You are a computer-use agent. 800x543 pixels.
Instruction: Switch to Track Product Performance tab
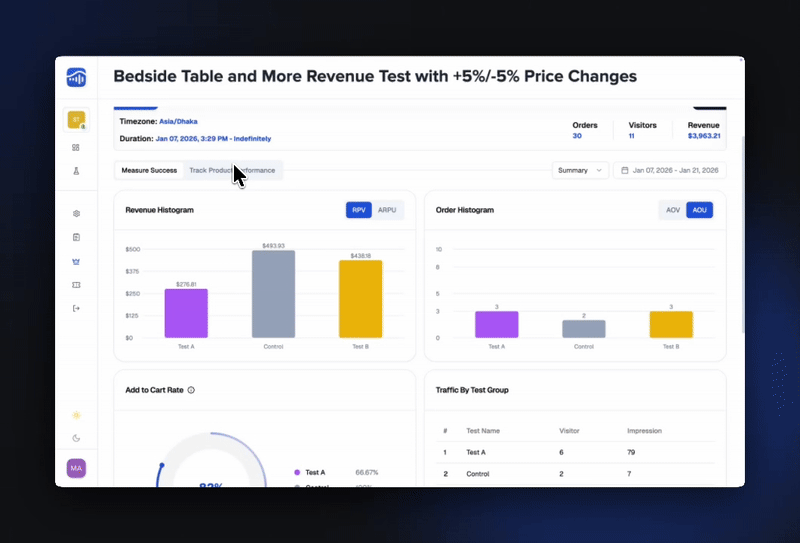(x=232, y=170)
